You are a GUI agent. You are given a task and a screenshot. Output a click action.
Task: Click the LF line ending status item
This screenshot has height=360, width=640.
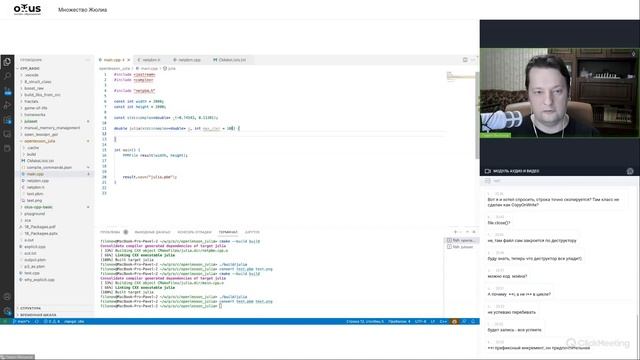433,322
